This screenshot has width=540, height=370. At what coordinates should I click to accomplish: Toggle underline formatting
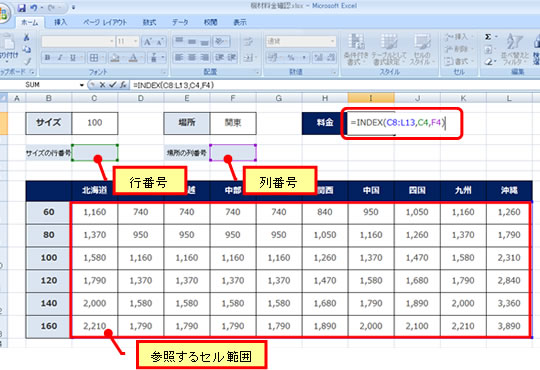(x=73, y=58)
